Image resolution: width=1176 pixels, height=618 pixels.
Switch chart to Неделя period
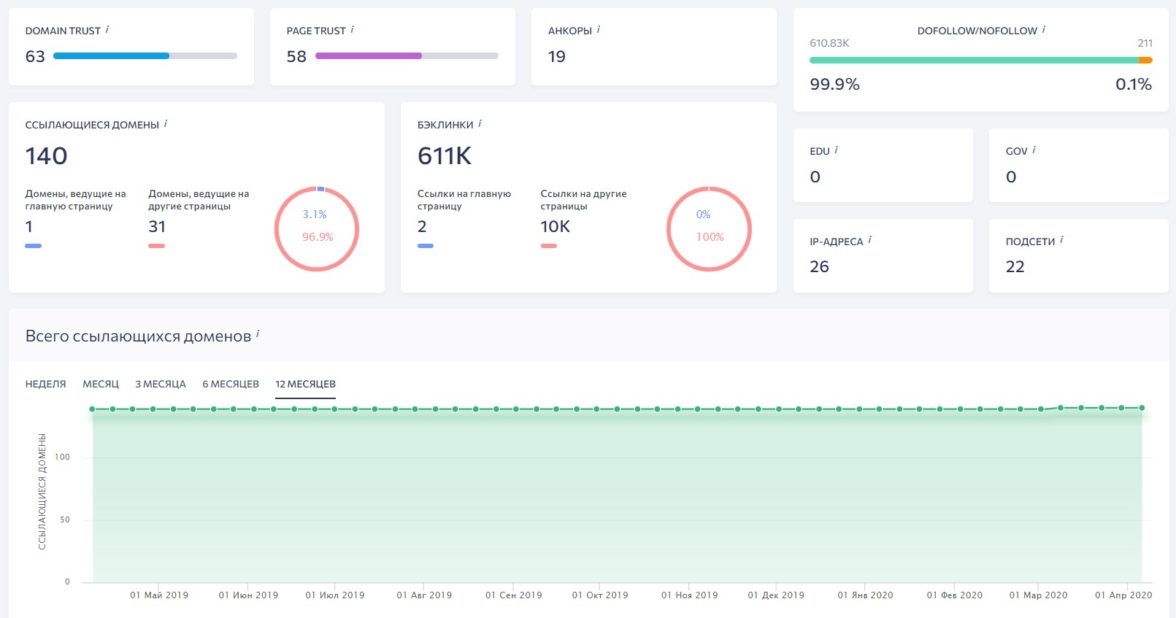click(46, 384)
